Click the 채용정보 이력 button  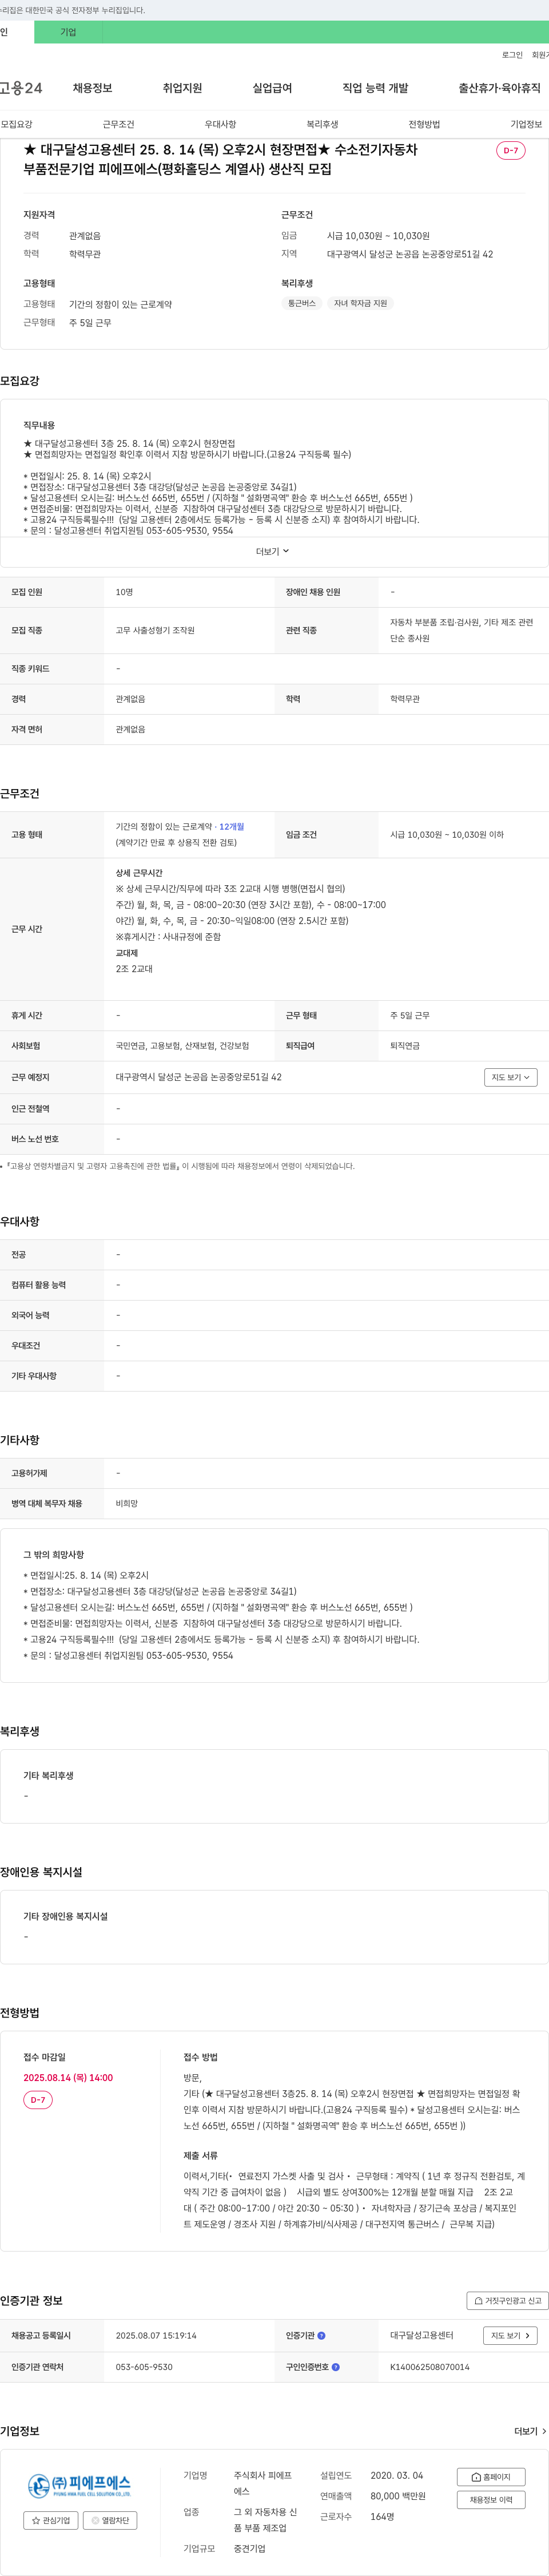coord(491,2499)
